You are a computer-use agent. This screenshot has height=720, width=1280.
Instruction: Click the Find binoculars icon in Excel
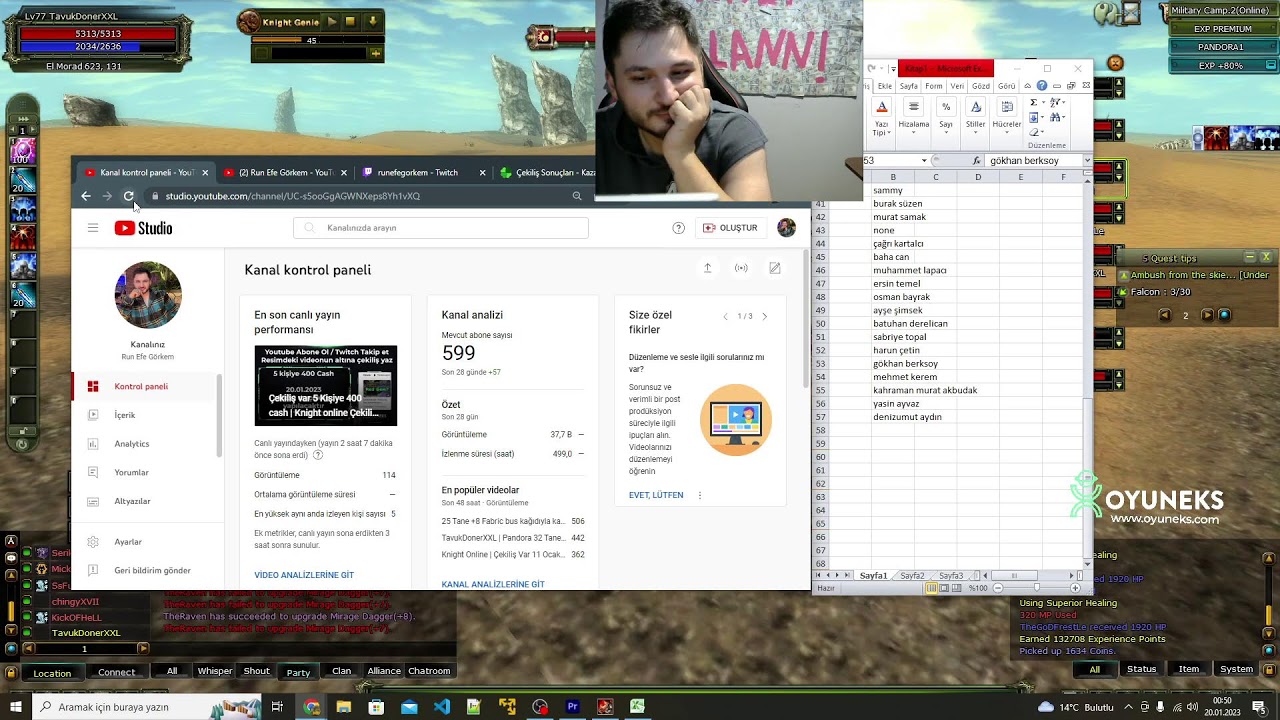coord(1054,117)
